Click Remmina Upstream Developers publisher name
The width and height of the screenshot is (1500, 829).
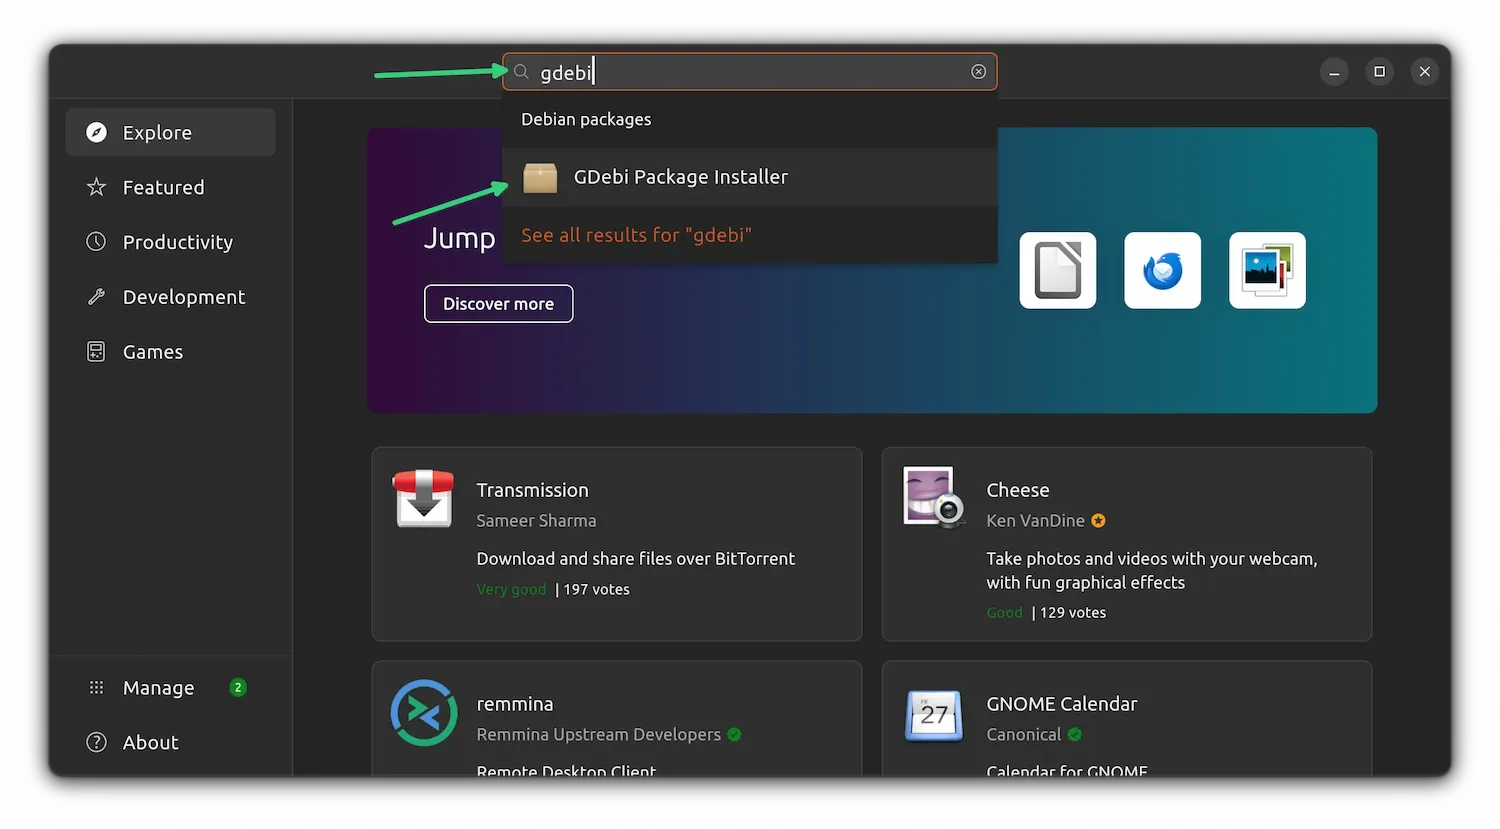pos(598,735)
